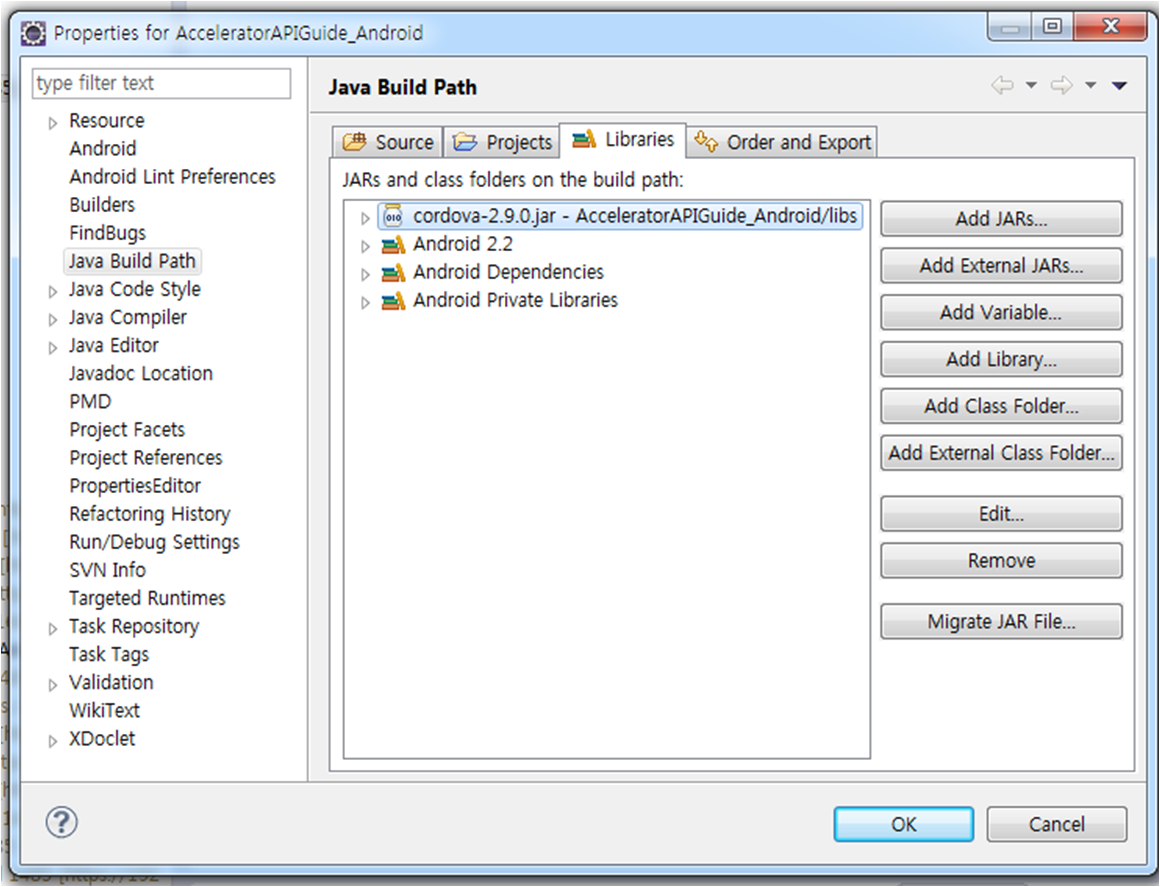Click the cordova-2.9.0.jar file icon
Viewport: 1160px width, 887px height.
coord(393,216)
